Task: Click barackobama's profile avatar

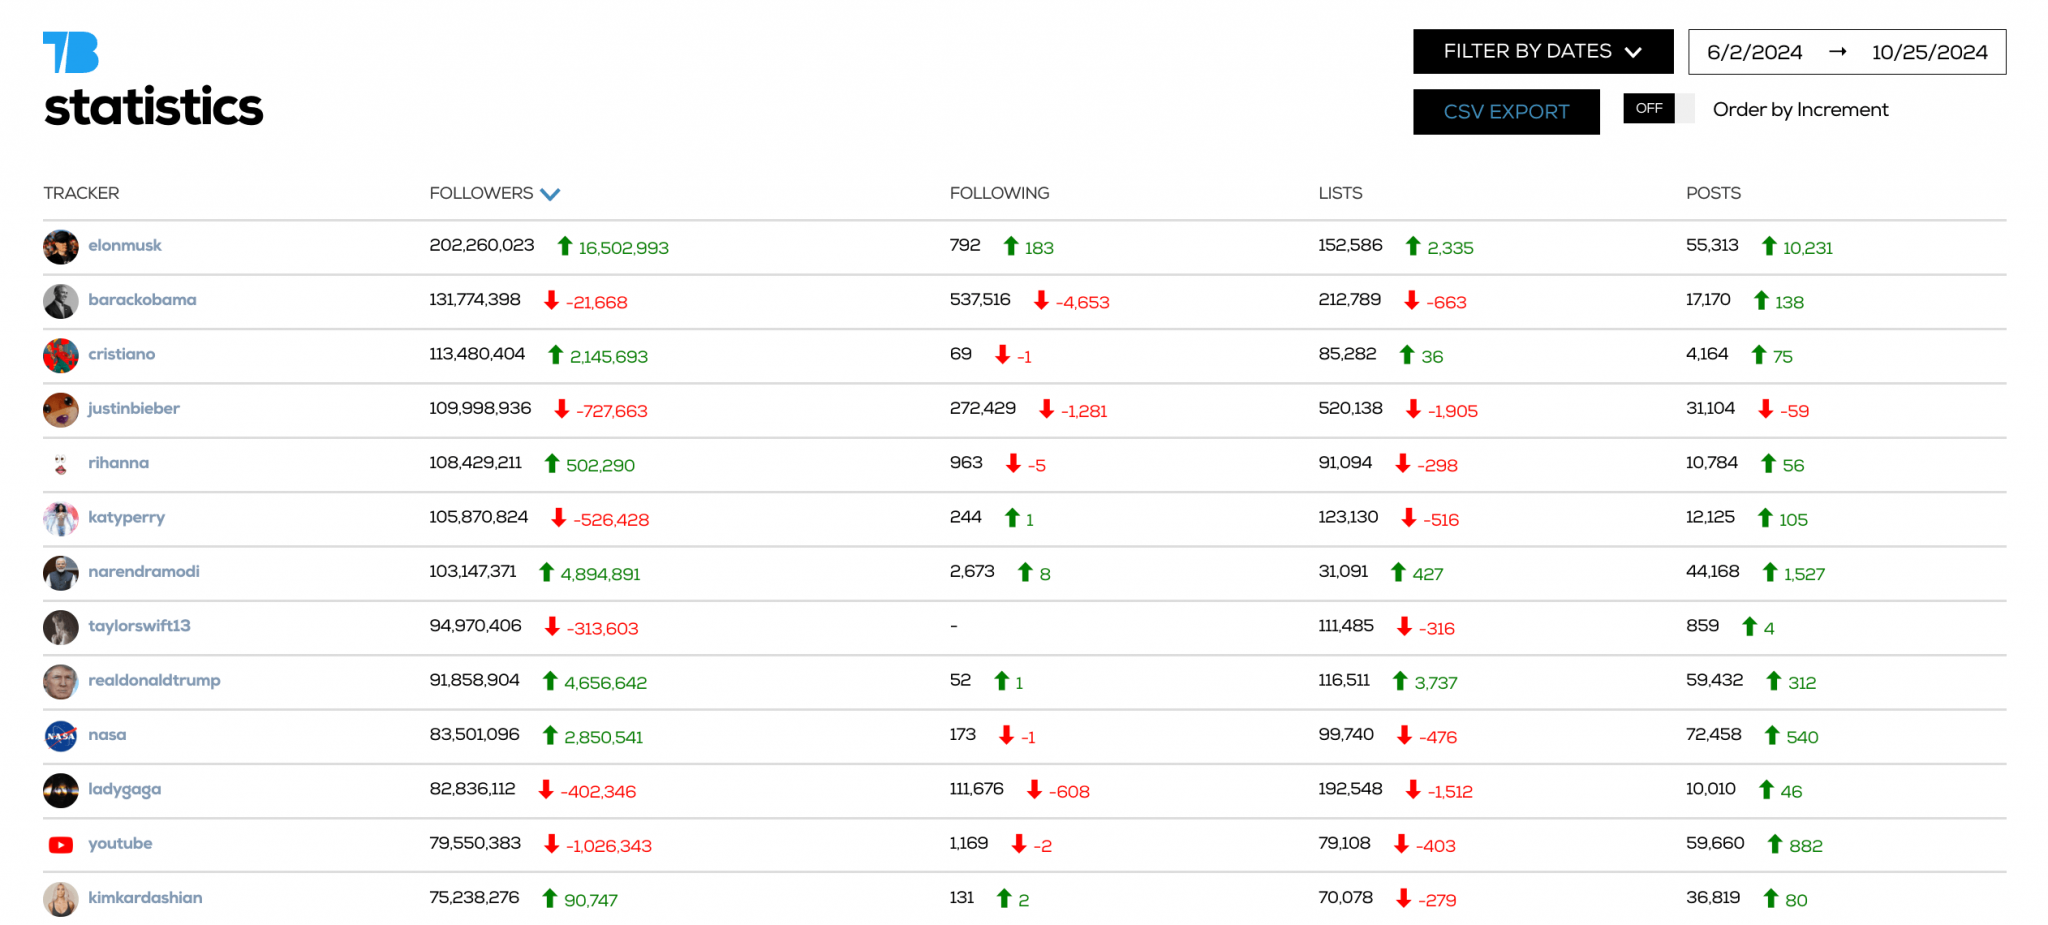Action: click(61, 301)
